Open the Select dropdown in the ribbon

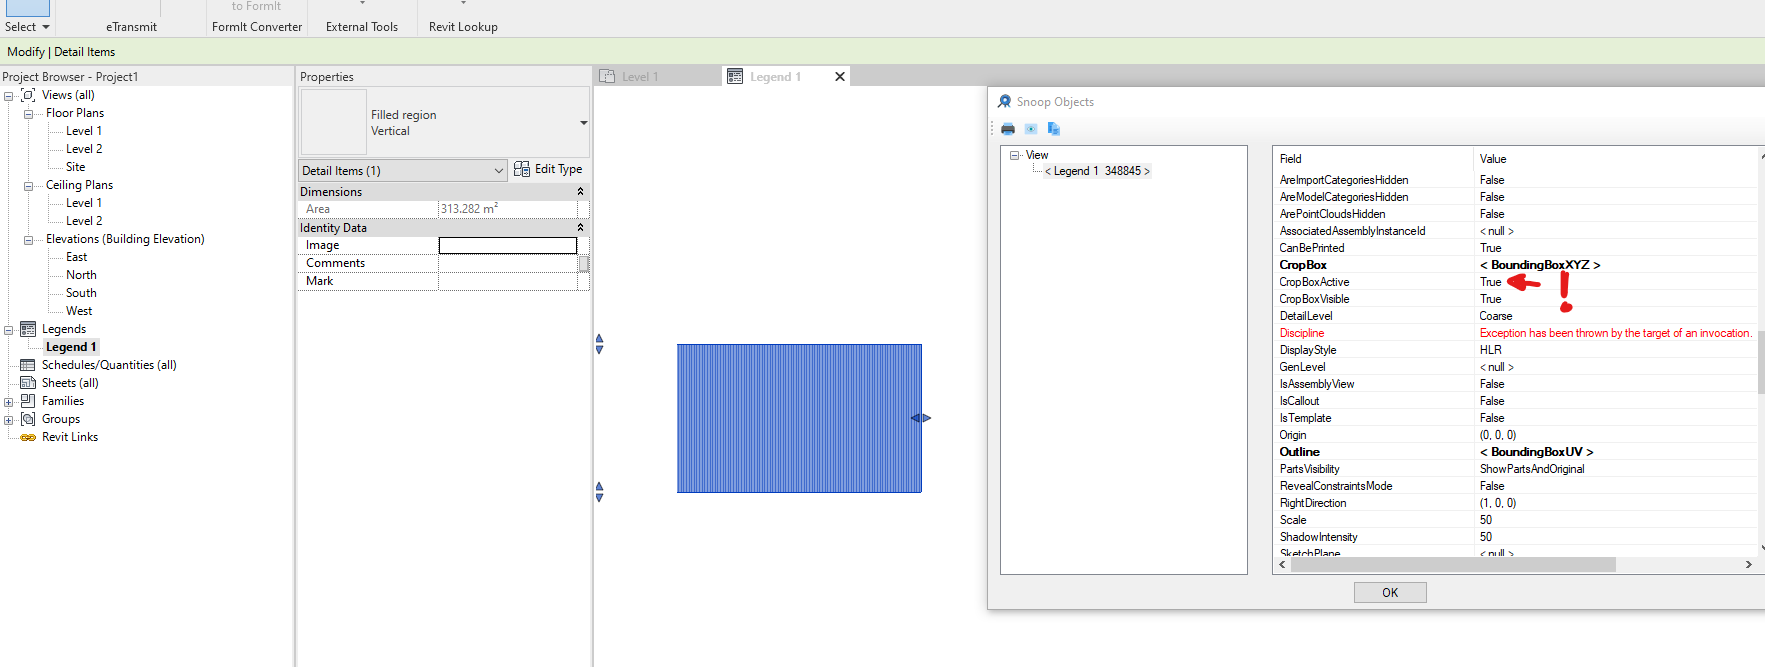pyautogui.click(x=27, y=27)
